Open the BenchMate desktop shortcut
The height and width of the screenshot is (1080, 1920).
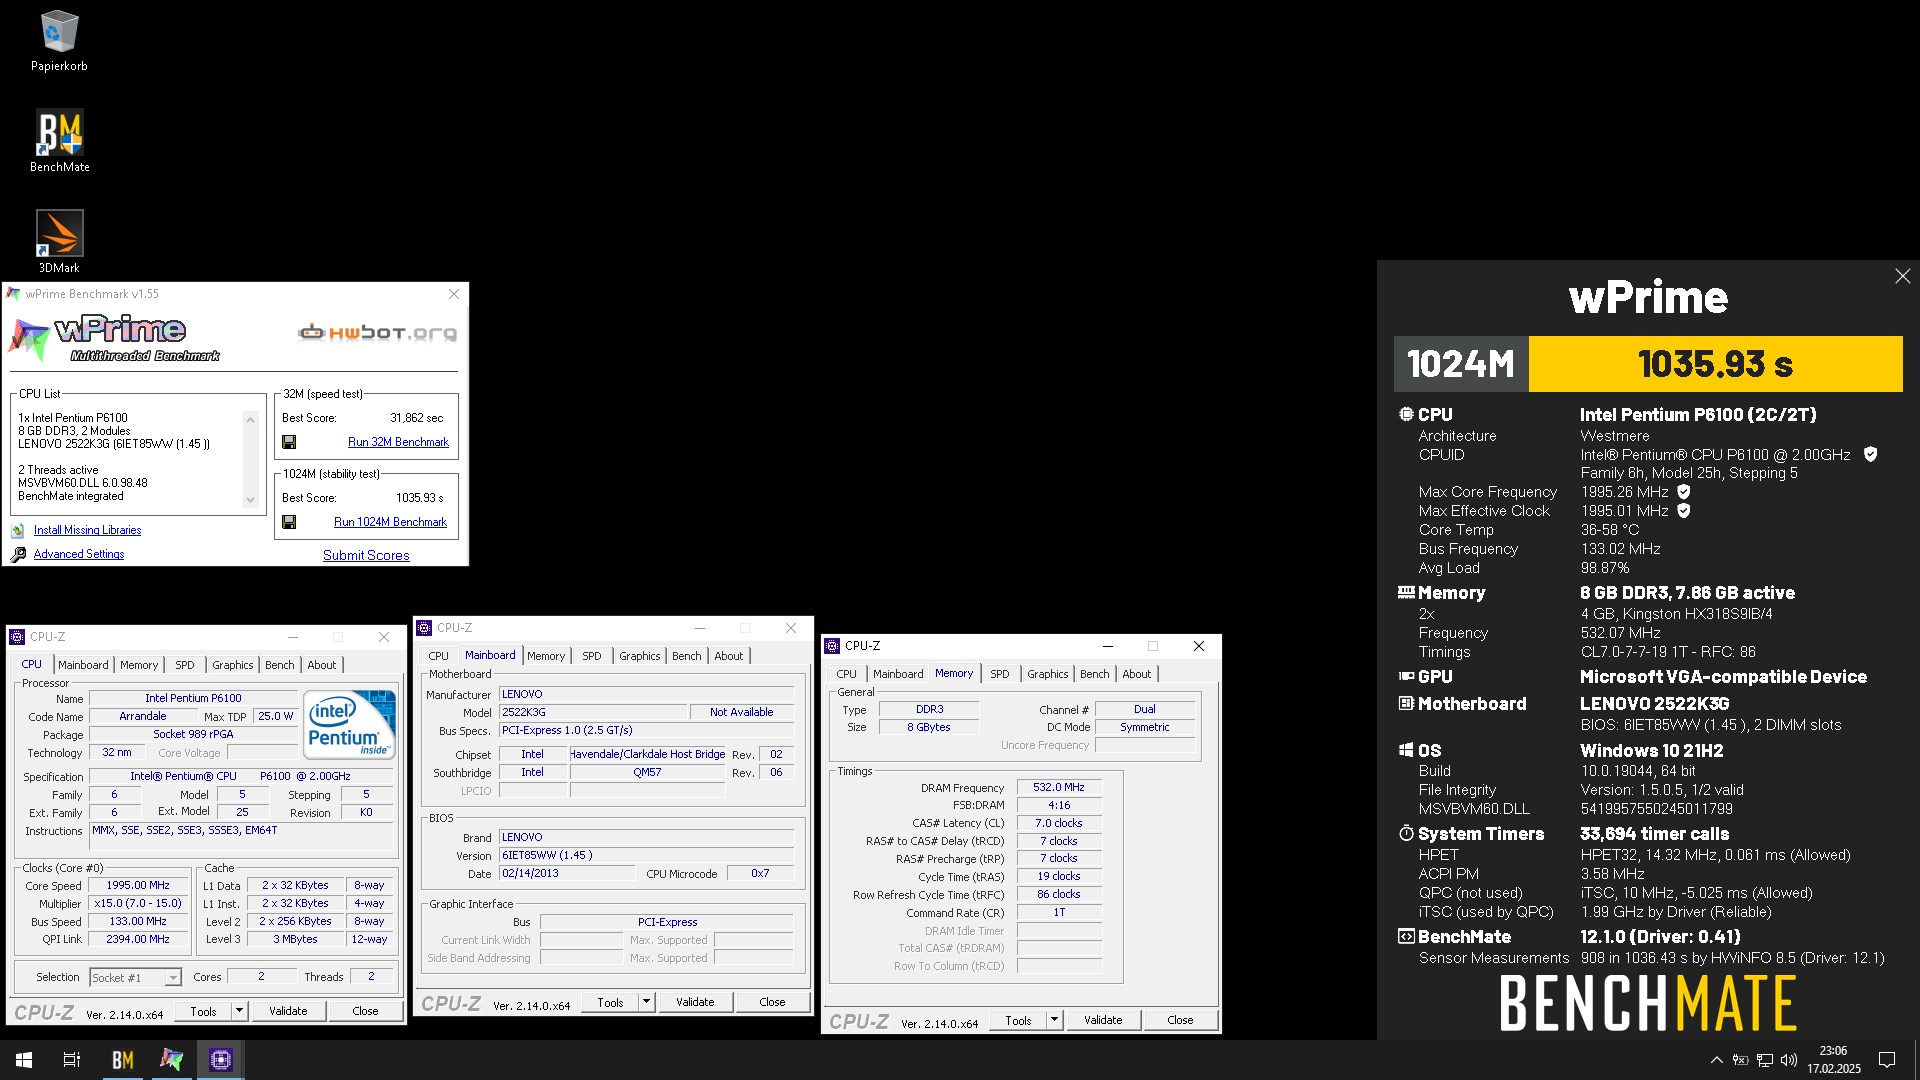coord(59,140)
